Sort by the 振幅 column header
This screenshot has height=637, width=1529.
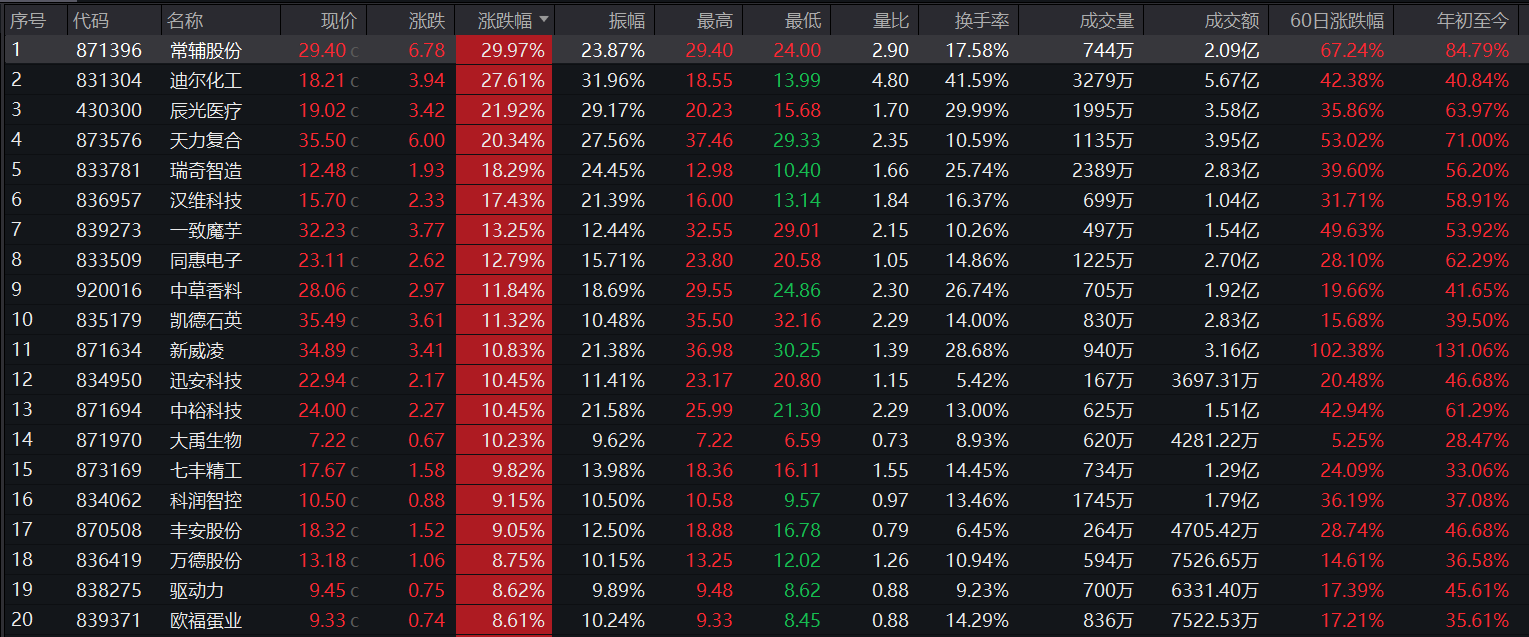pyautogui.click(x=626, y=21)
